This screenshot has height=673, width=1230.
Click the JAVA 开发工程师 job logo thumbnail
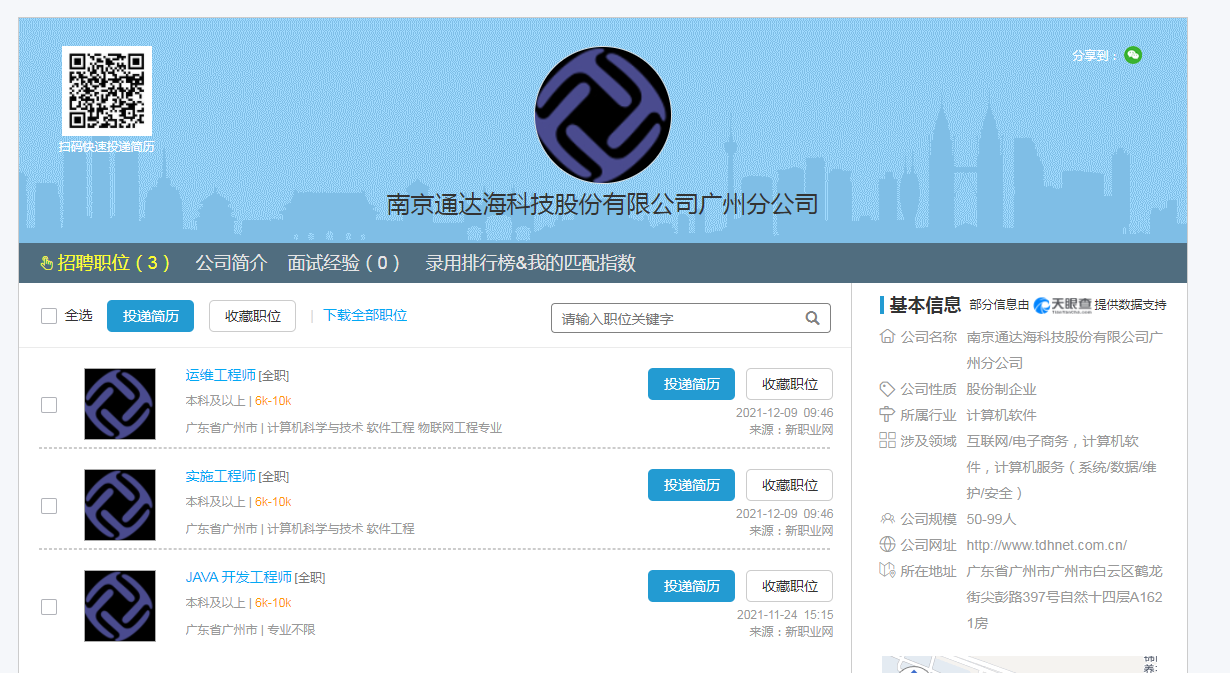[x=120, y=606]
